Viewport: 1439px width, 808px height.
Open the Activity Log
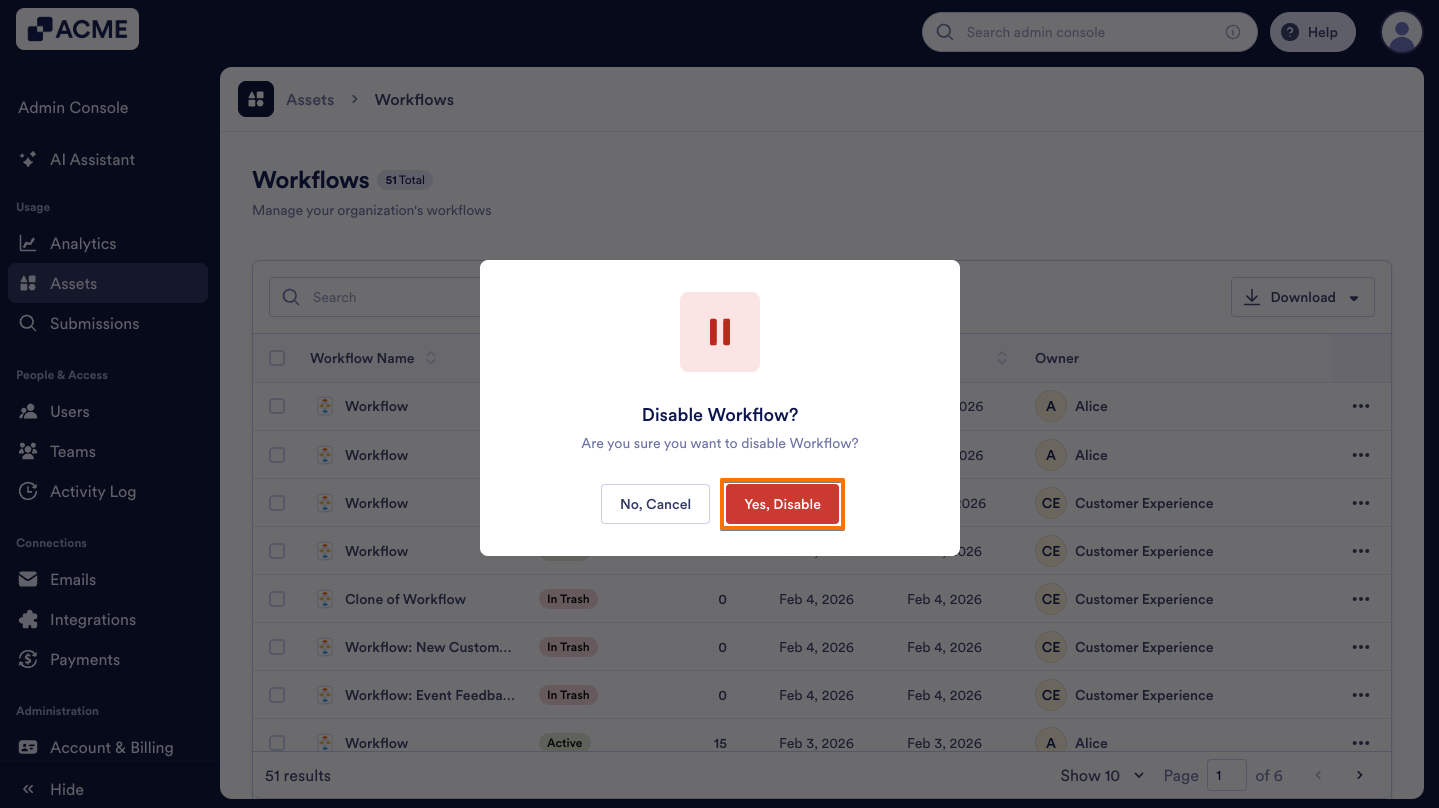pyautogui.click(x=94, y=491)
